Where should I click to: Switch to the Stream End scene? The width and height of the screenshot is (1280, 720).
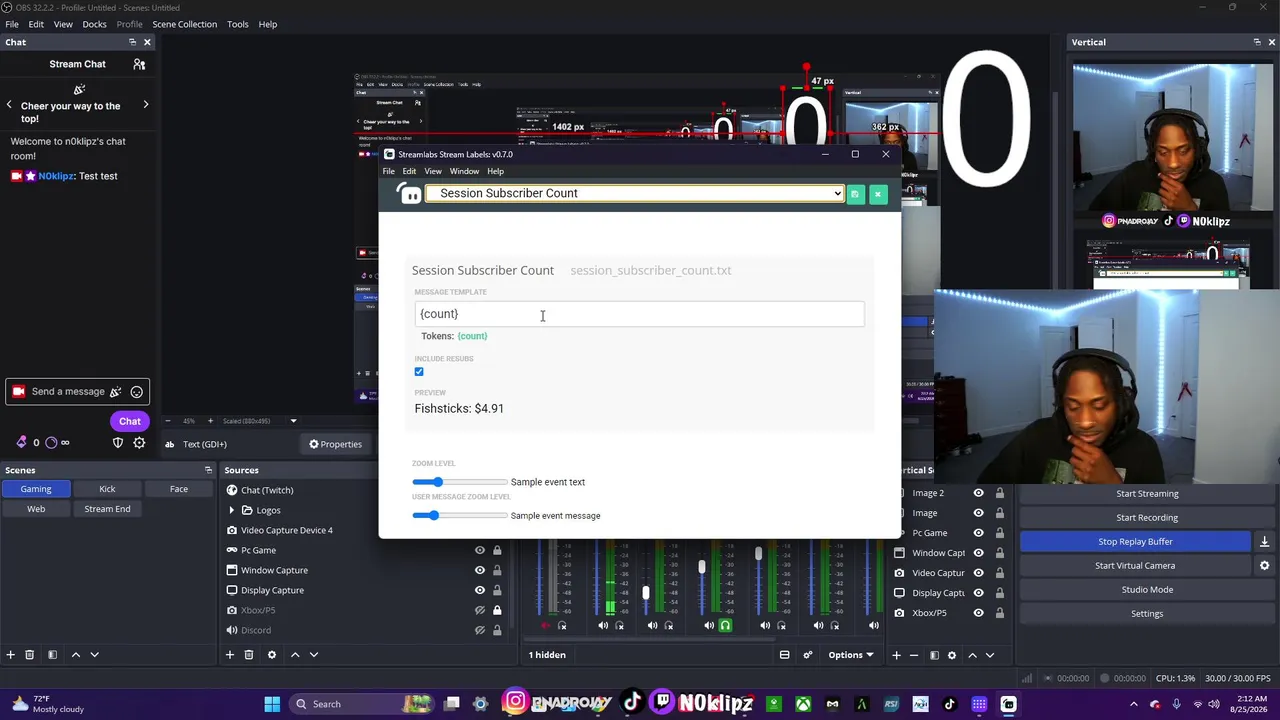pos(107,509)
